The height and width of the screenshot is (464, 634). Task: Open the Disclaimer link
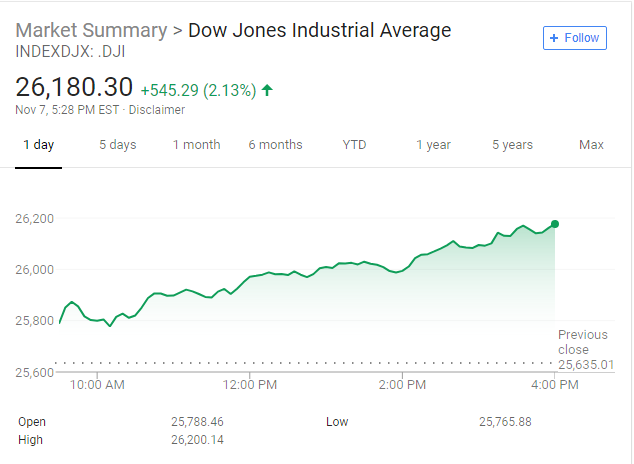[x=157, y=109]
